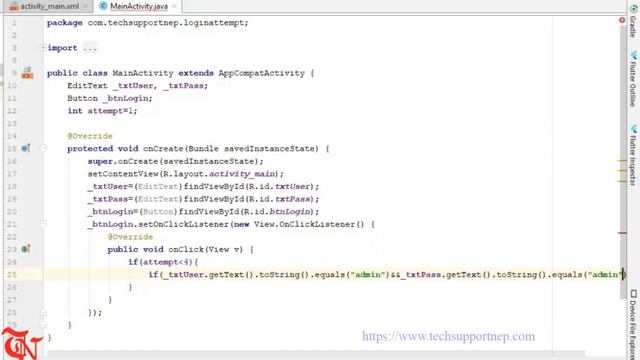Open the Device File Explorer panel

pyautogui.click(x=633, y=324)
